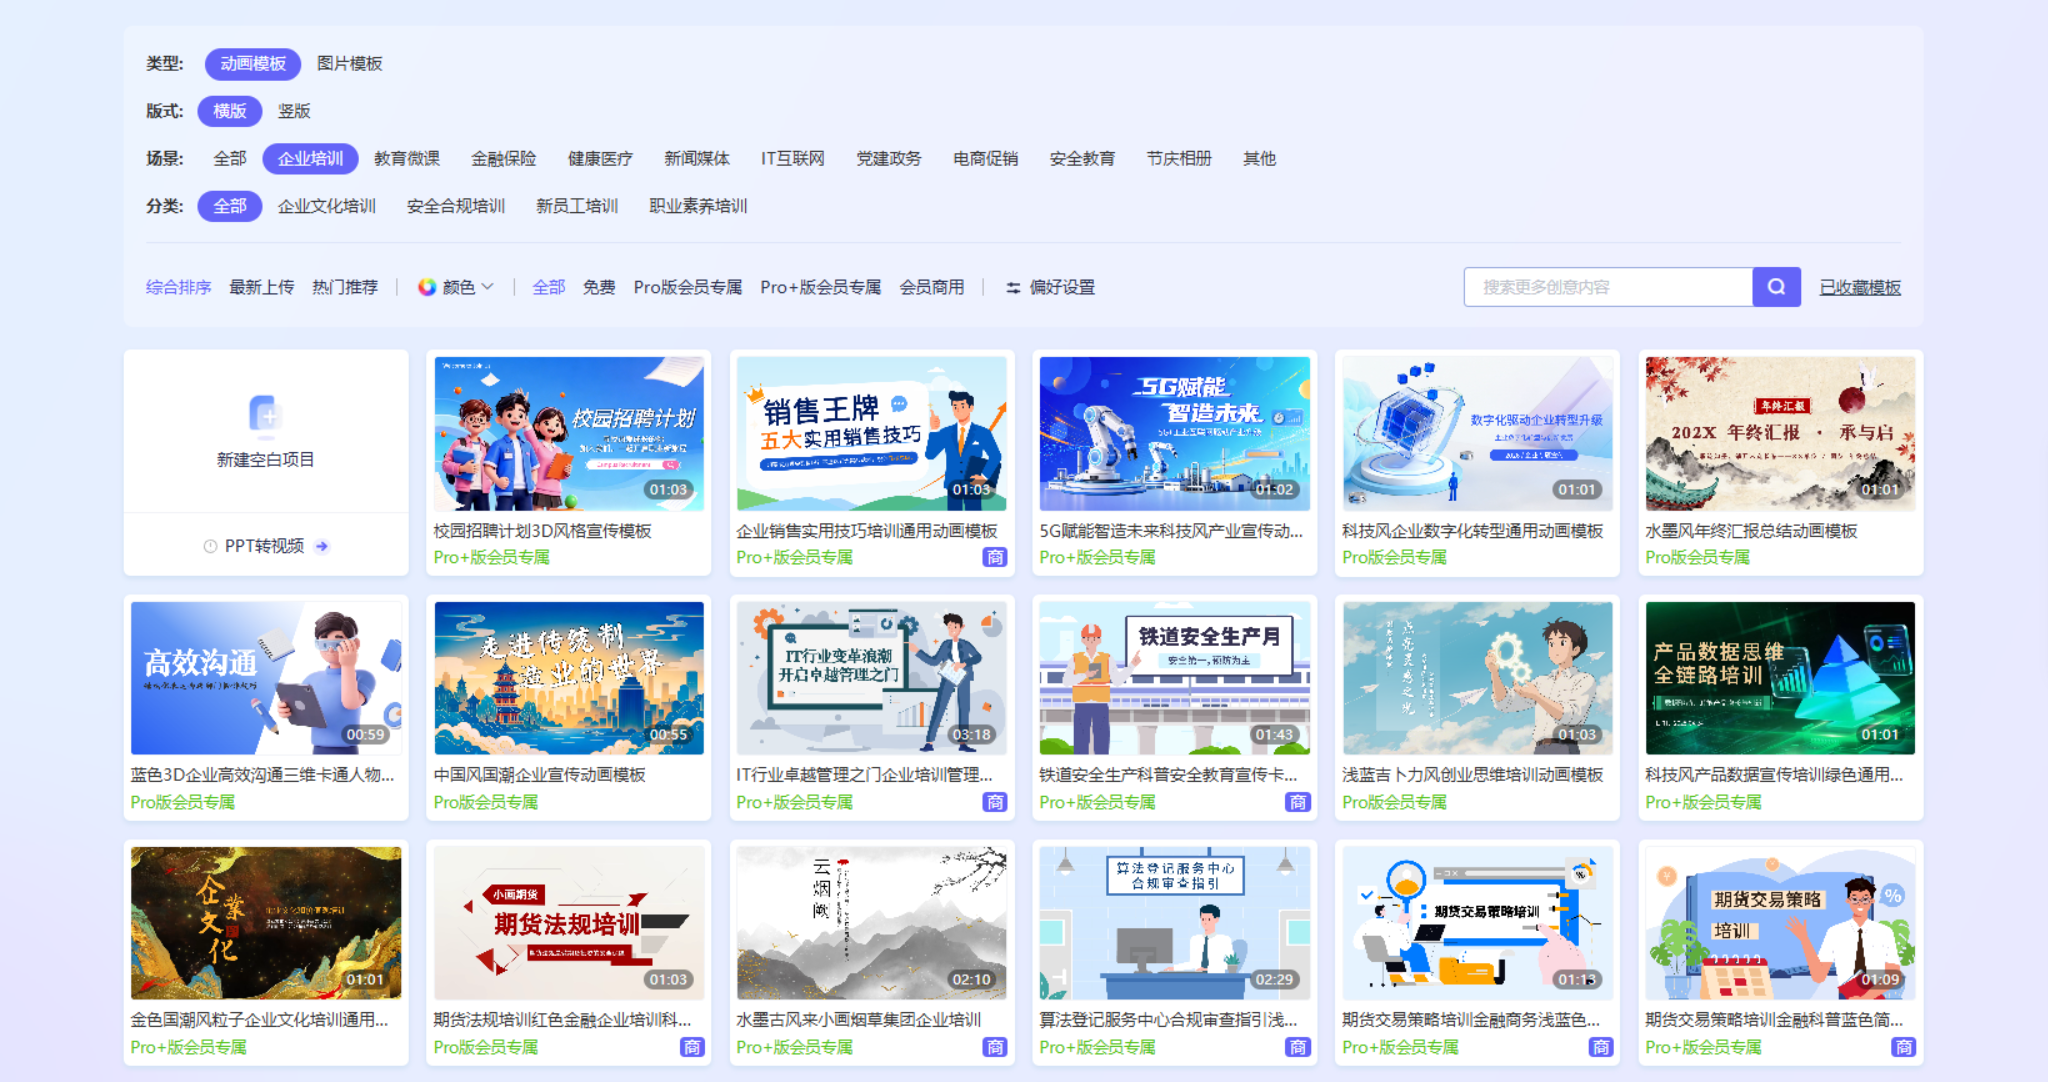2048x1082 pixels.
Task: Select 新员工培训 category
Action: tap(577, 206)
